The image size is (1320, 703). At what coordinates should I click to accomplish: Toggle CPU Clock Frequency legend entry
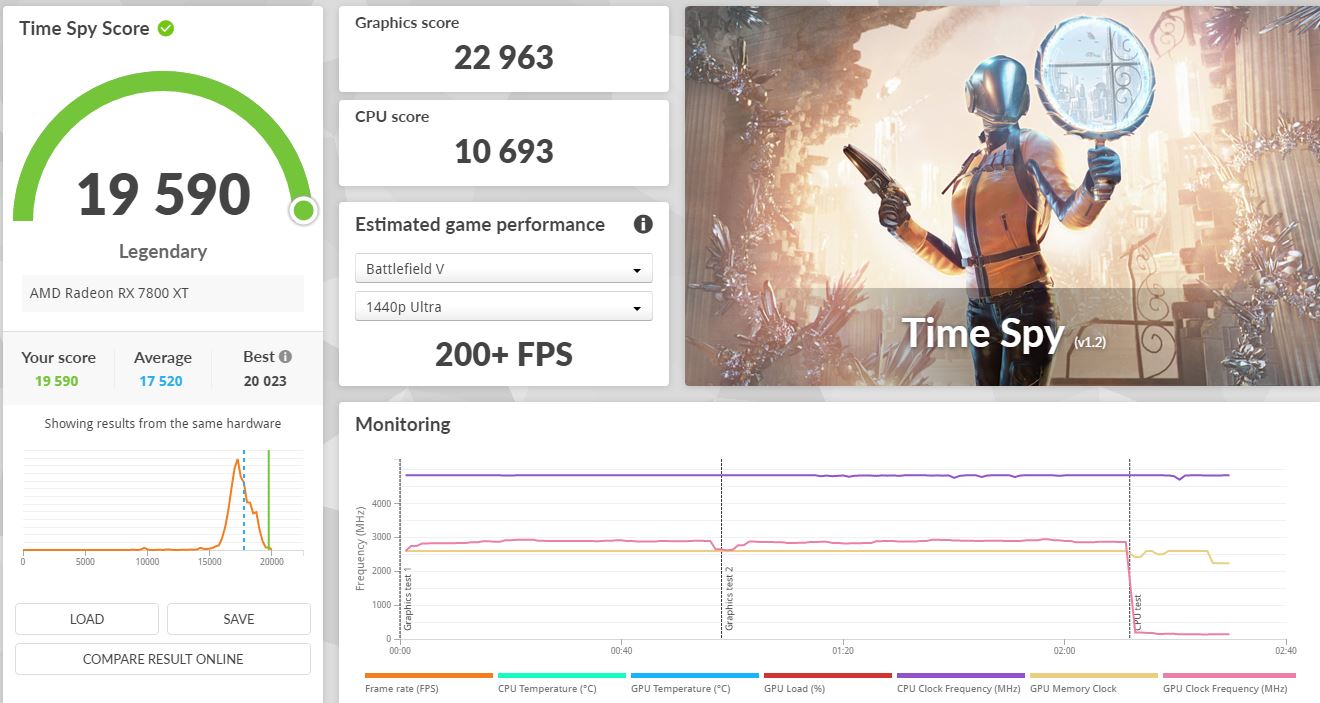[x=960, y=683]
